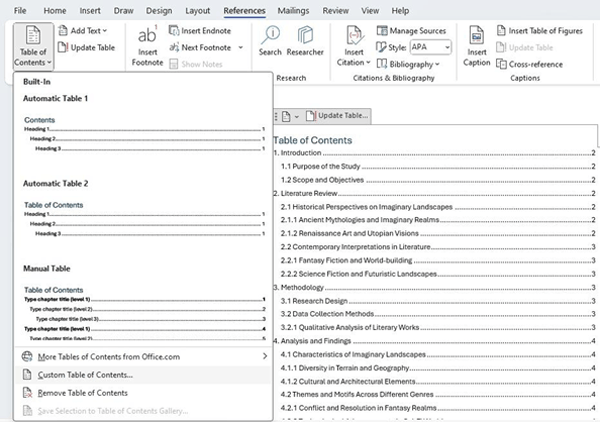Grab the floating Table of Contents tab handle
Viewport: 600px width, 422px height.
click(276, 116)
